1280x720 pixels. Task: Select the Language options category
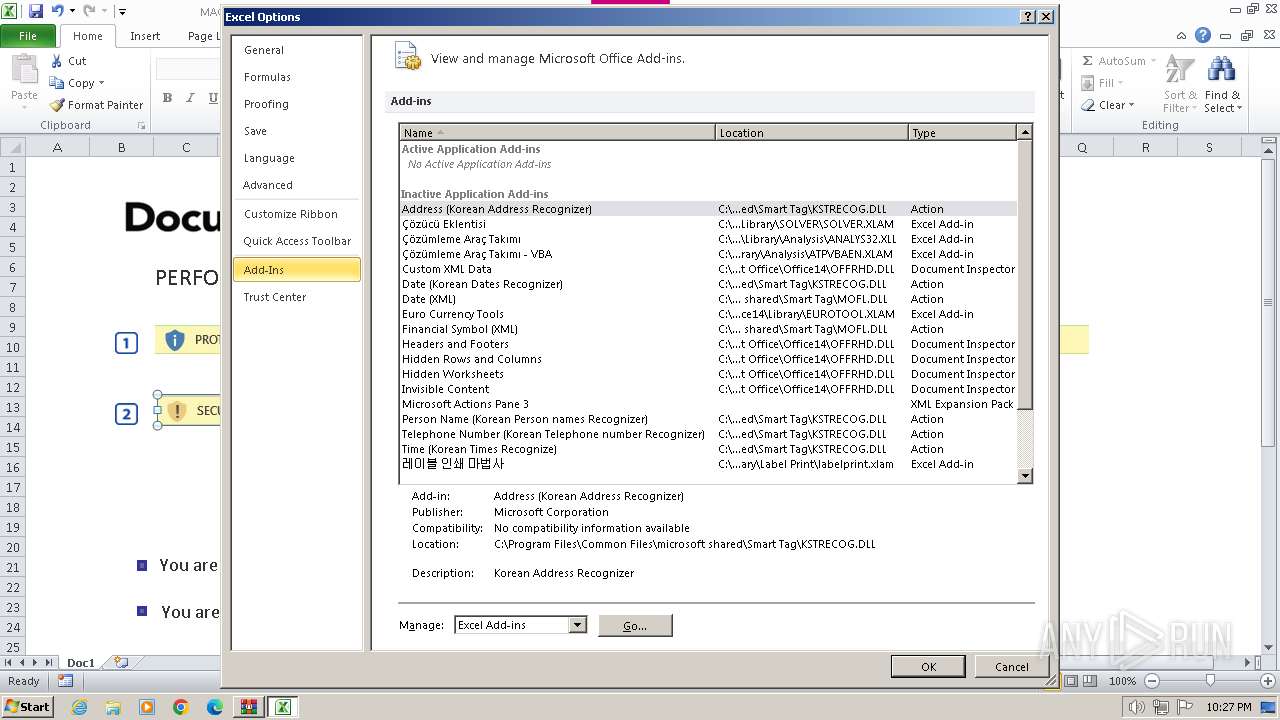click(x=296, y=158)
